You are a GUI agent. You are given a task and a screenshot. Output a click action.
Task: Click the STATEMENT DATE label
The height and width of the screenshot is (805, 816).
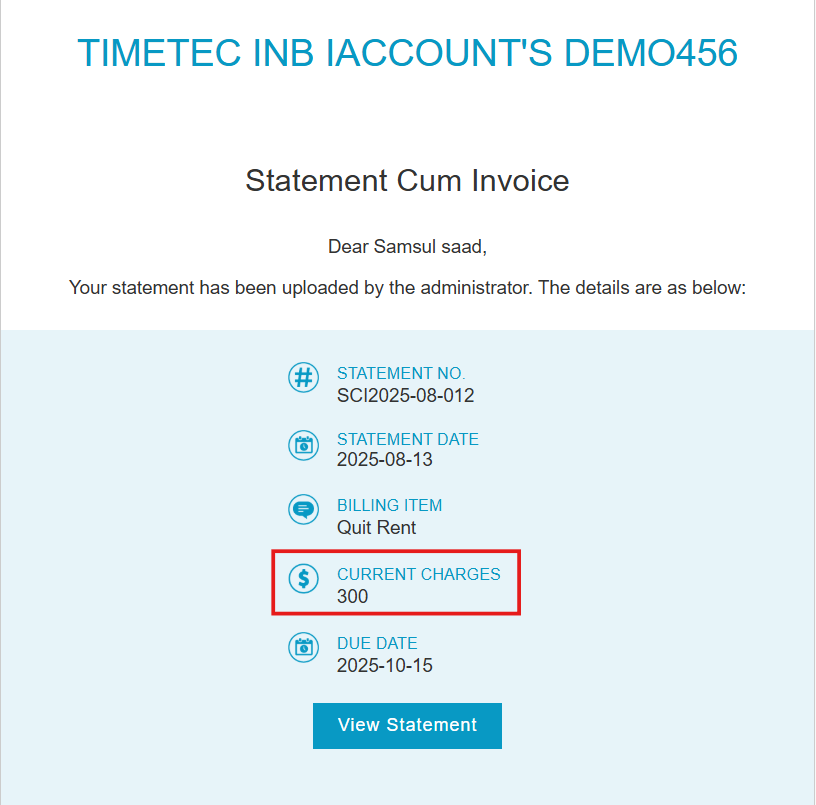click(407, 439)
